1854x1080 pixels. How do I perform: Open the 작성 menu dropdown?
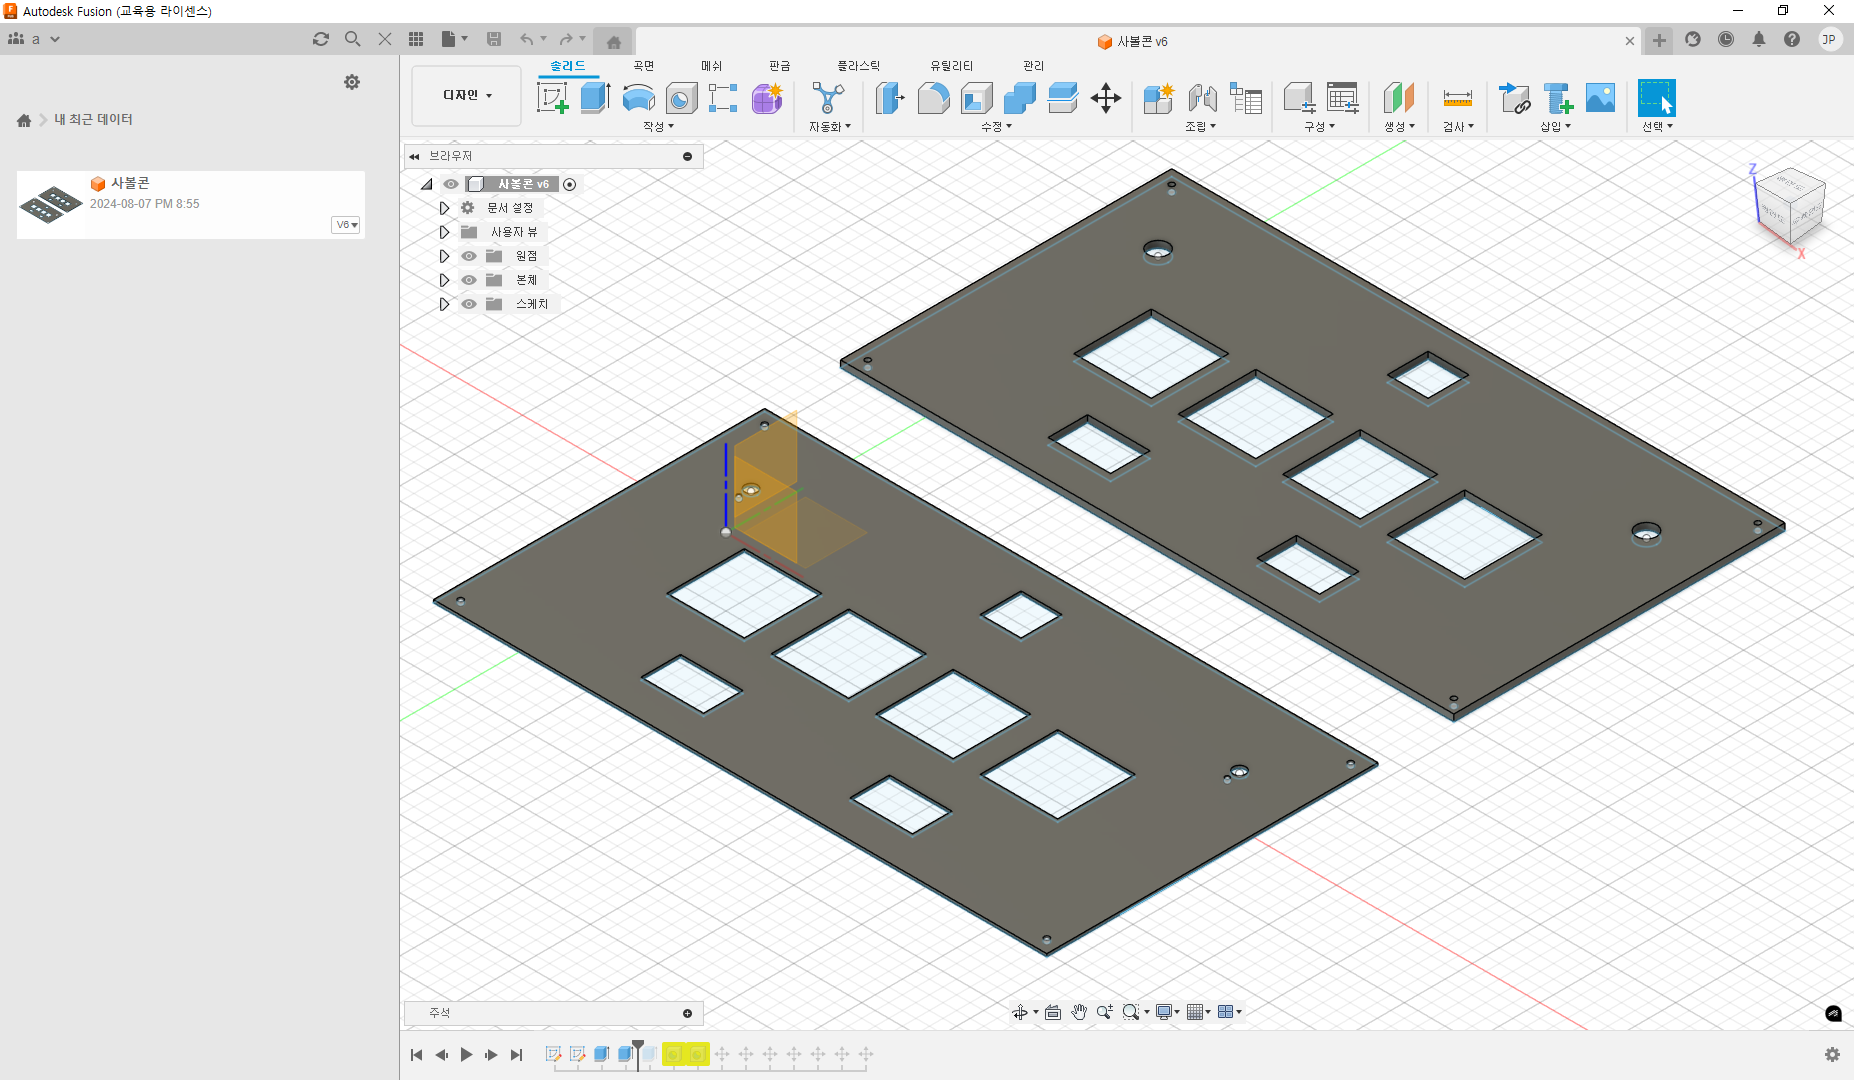(x=658, y=126)
